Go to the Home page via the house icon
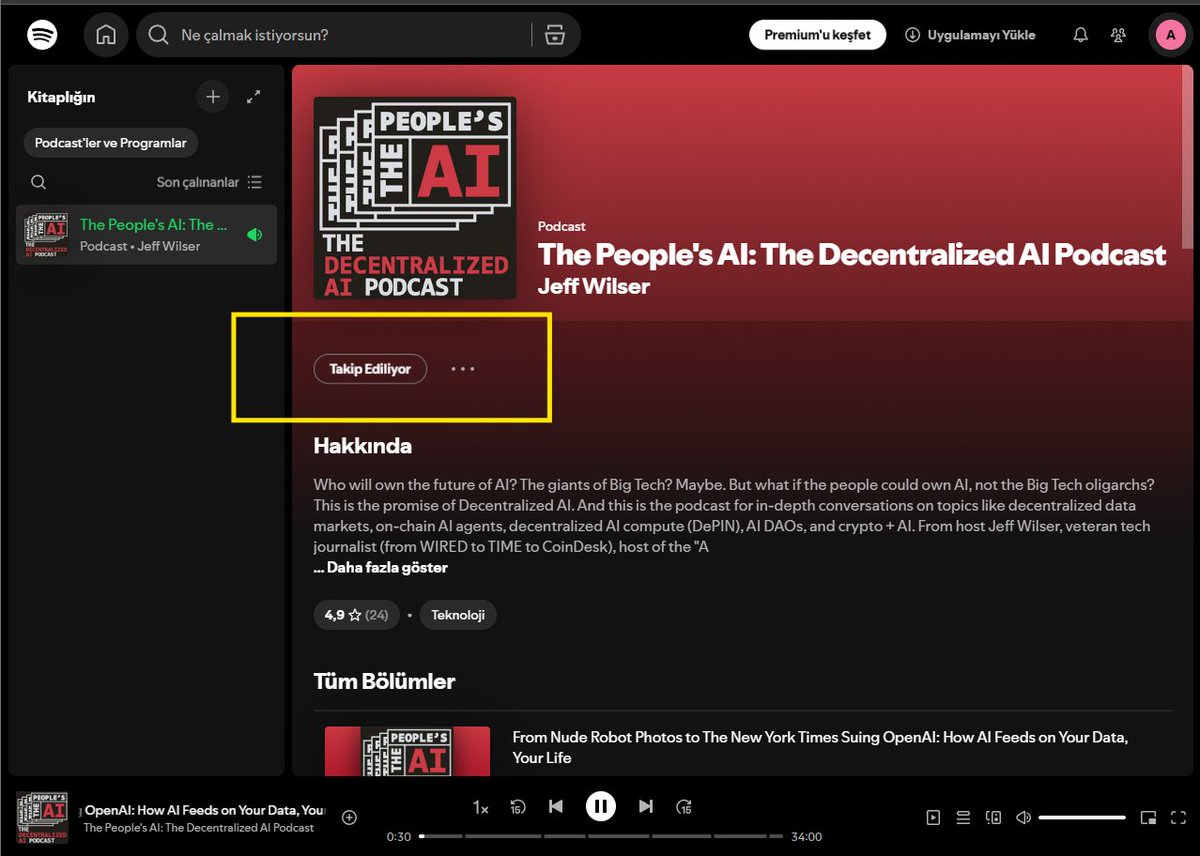 106,35
